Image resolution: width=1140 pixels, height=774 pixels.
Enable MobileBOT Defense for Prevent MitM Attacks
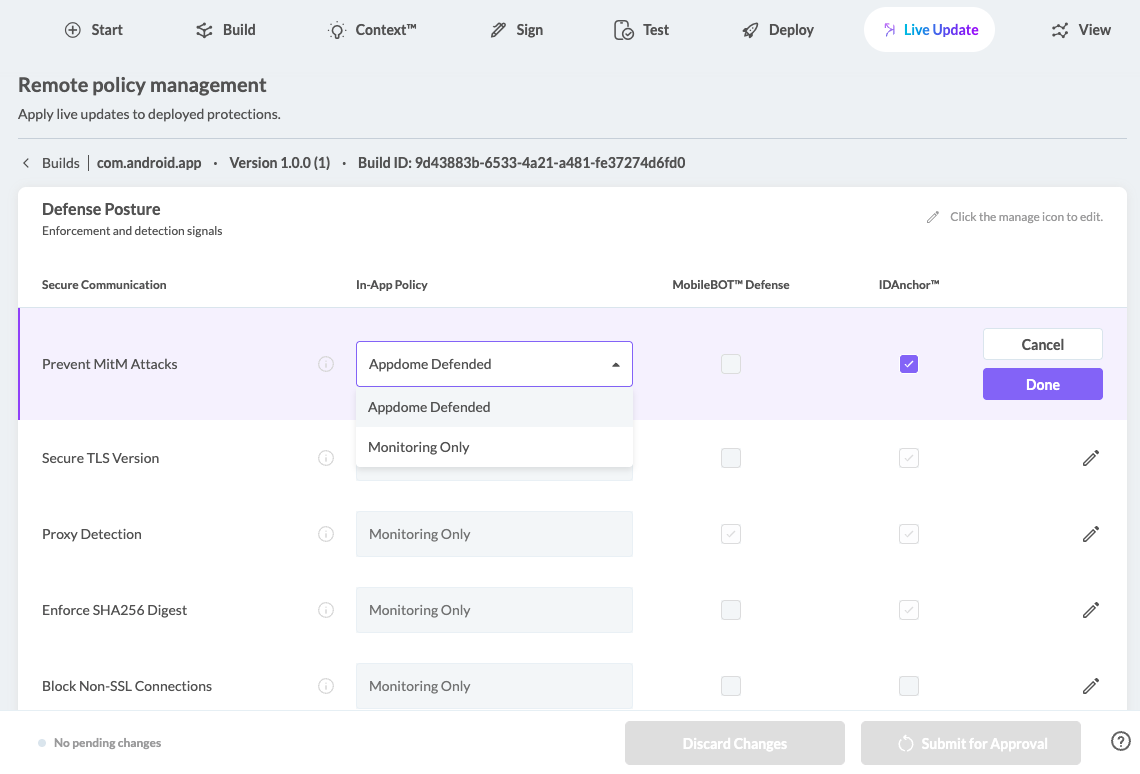[x=731, y=364]
